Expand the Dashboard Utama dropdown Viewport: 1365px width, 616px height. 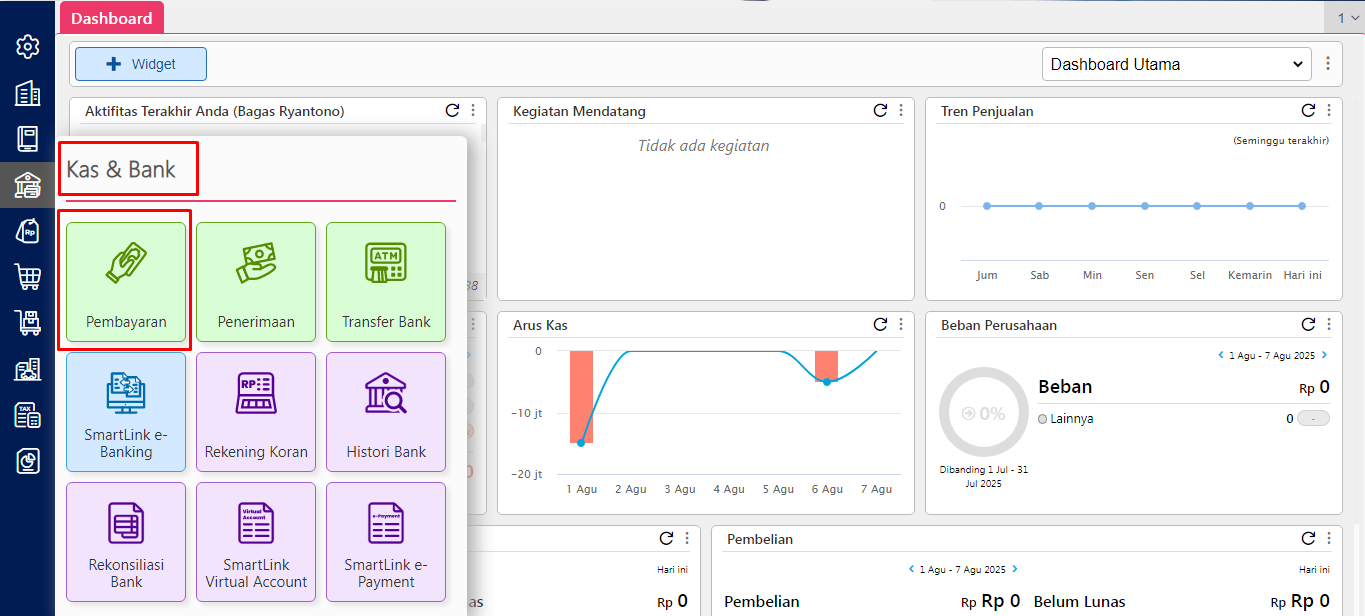tap(1176, 64)
